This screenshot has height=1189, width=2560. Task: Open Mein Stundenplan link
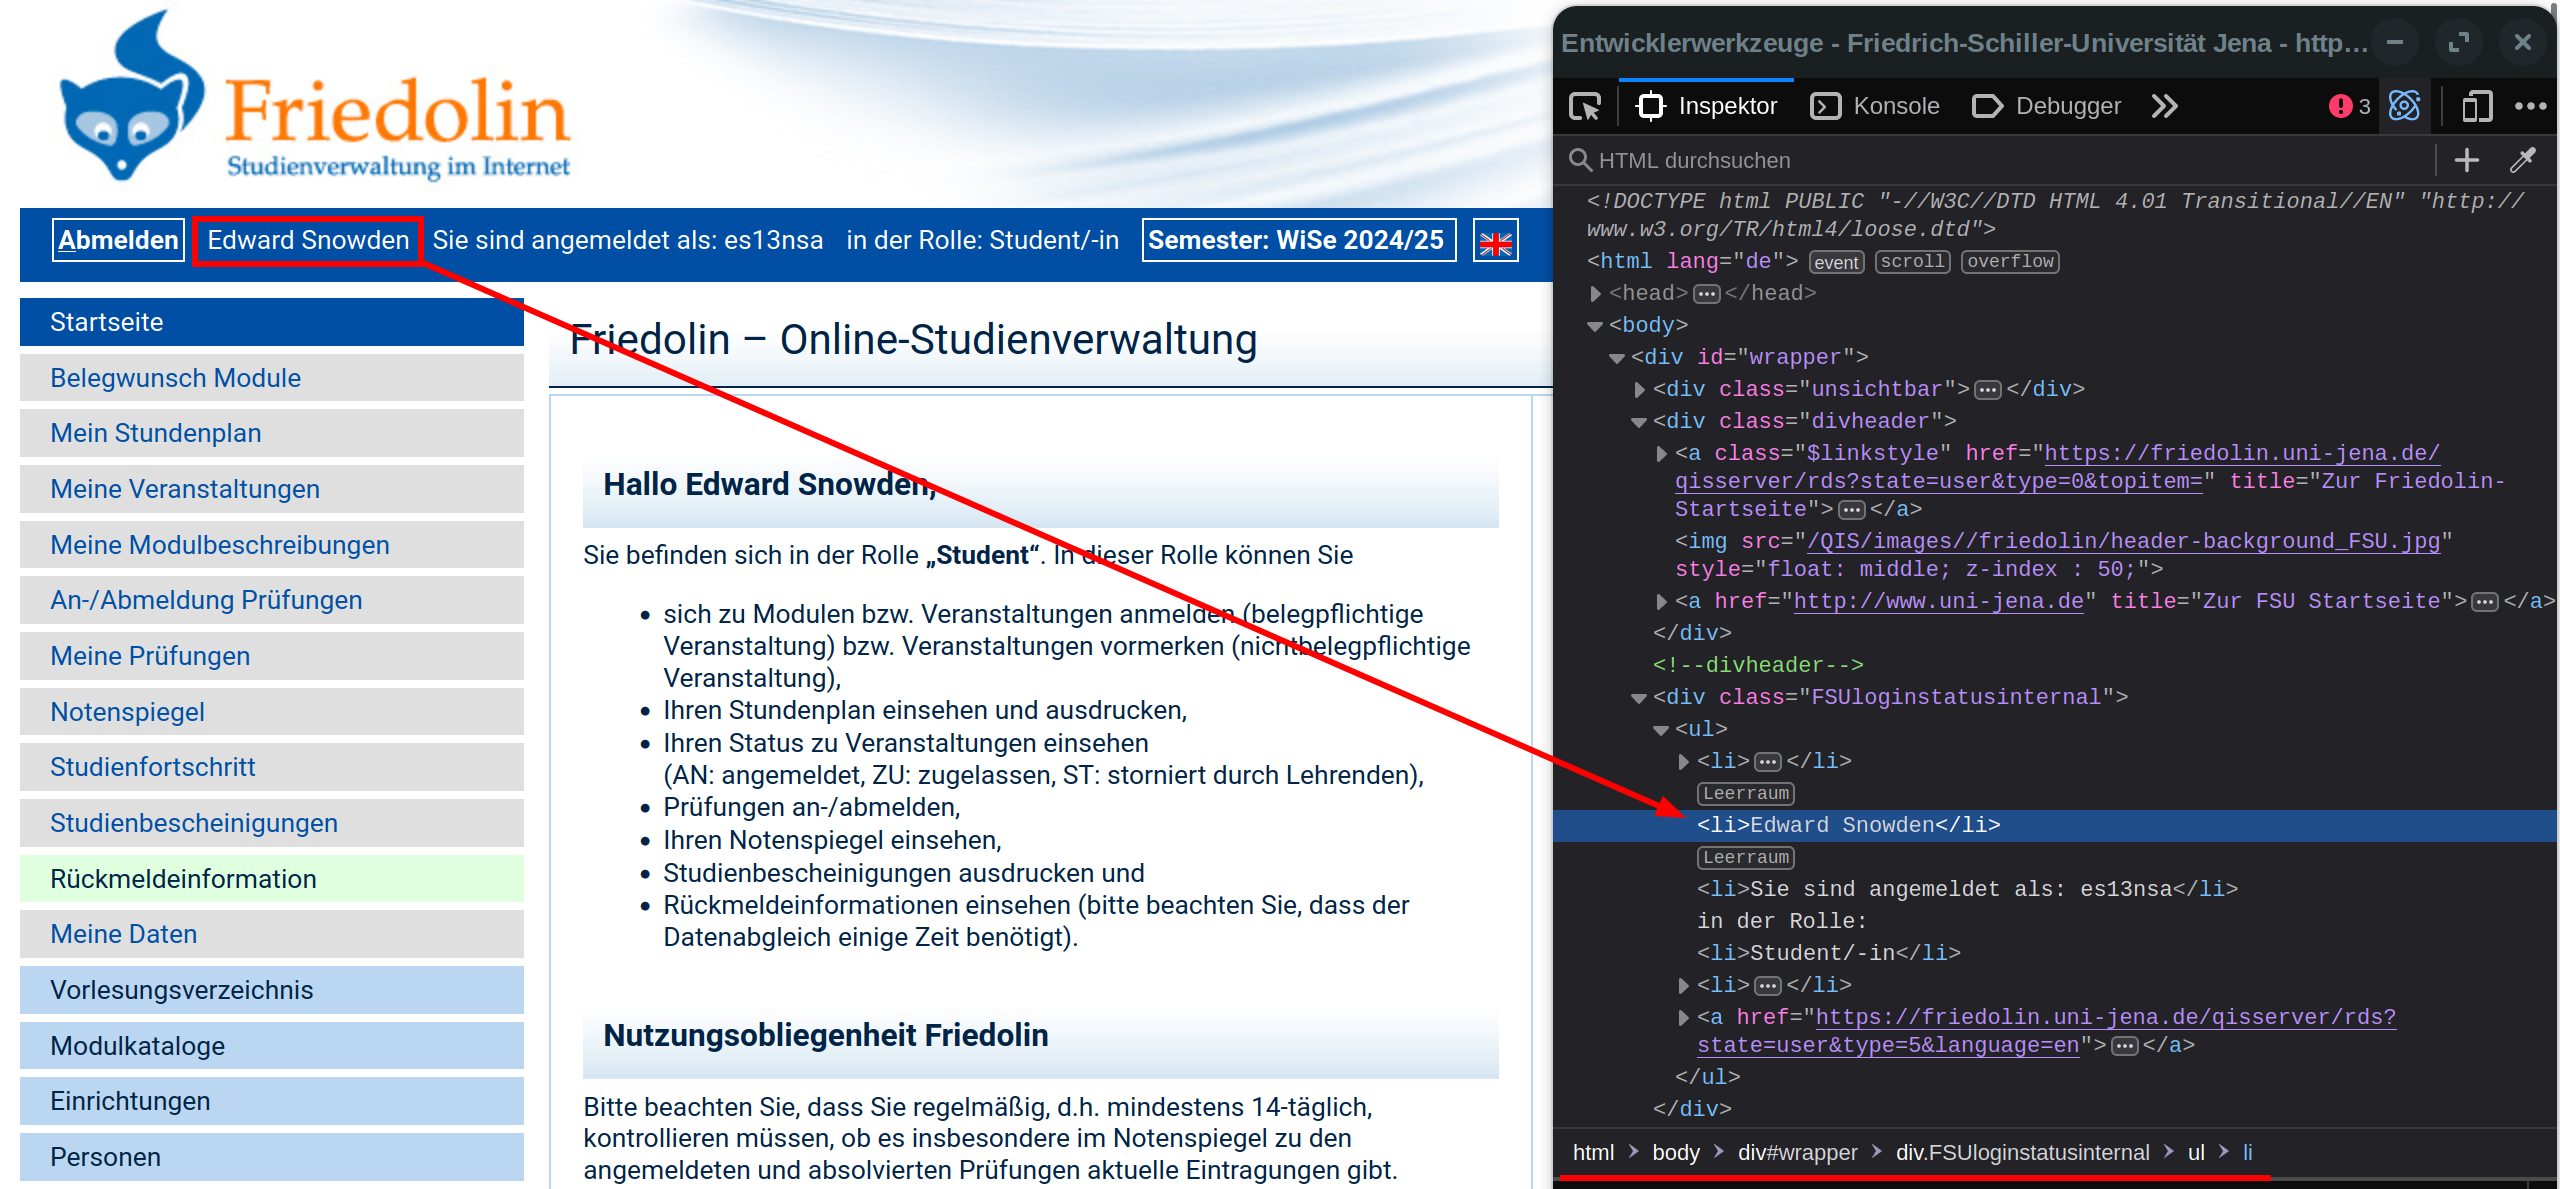pyautogui.click(x=272, y=433)
